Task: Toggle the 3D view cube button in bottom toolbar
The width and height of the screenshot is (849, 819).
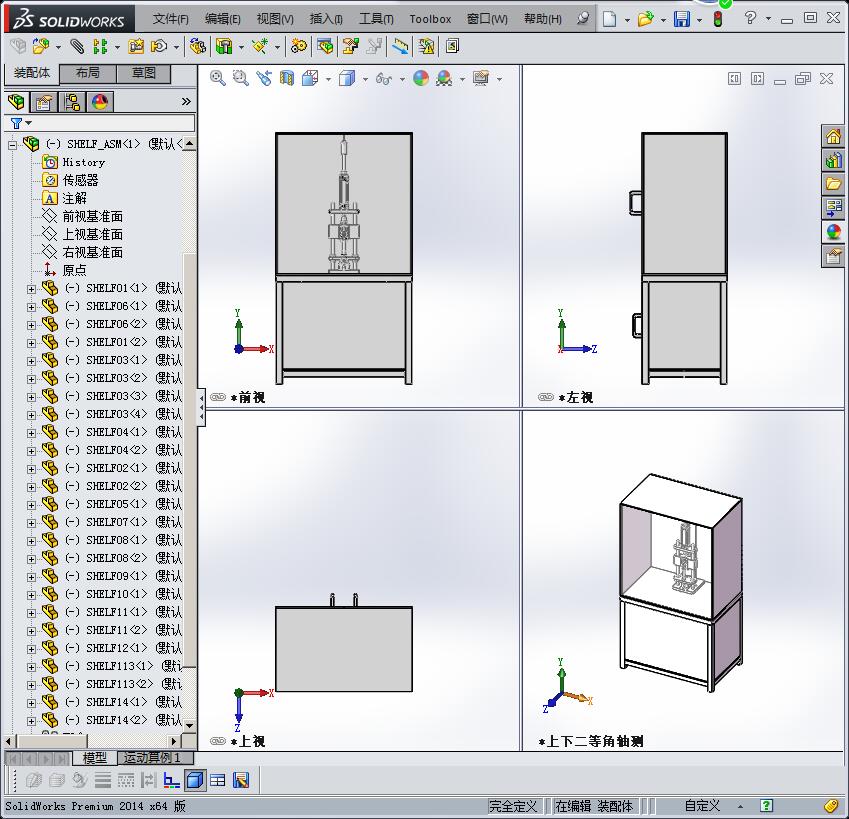Action: 195,780
